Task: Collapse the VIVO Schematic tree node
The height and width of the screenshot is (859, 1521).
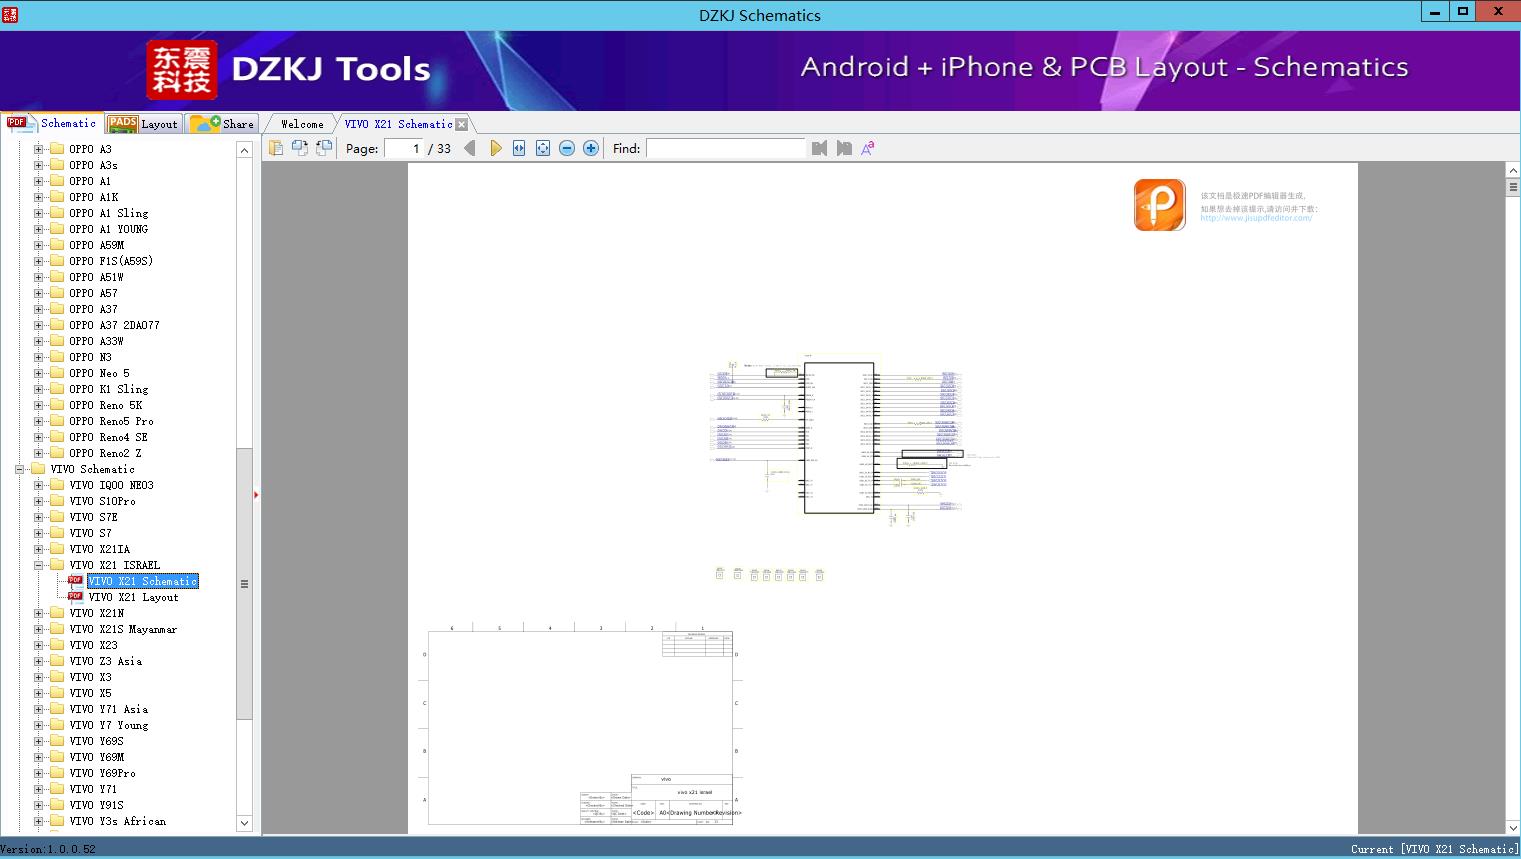Action: coord(20,469)
